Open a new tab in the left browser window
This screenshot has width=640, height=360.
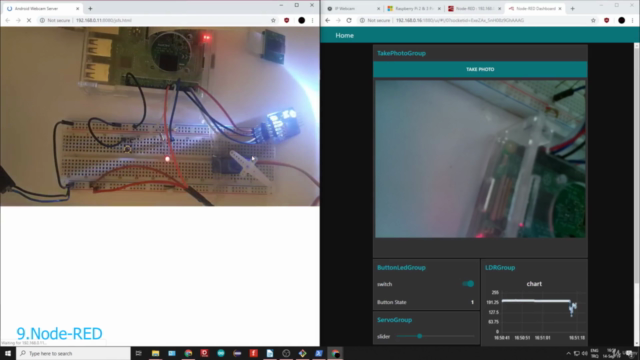tap(90, 9)
